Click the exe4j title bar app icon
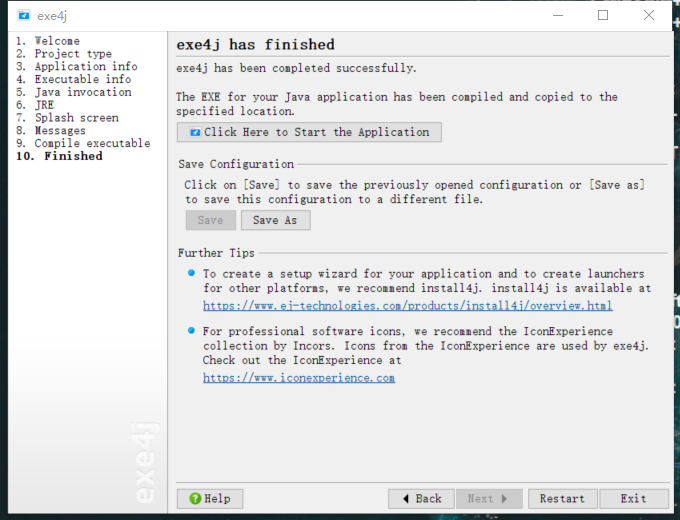This screenshot has height=520, width=680. [22, 16]
